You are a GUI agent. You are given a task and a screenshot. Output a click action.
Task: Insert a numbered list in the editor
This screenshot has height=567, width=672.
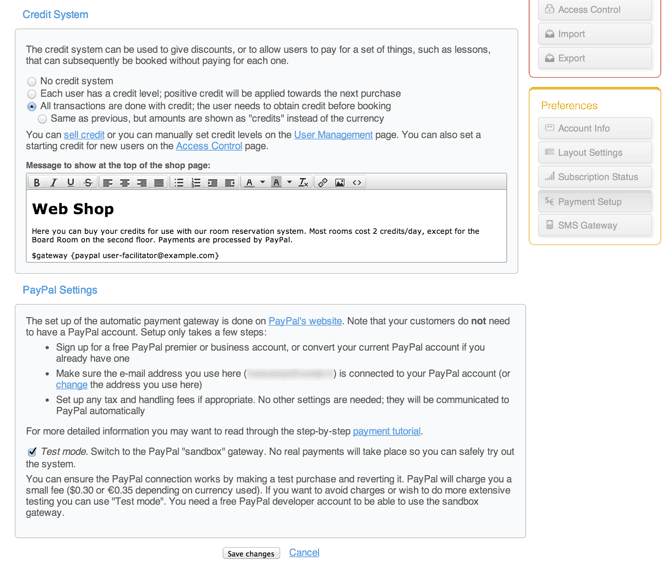[x=196, y=183]
